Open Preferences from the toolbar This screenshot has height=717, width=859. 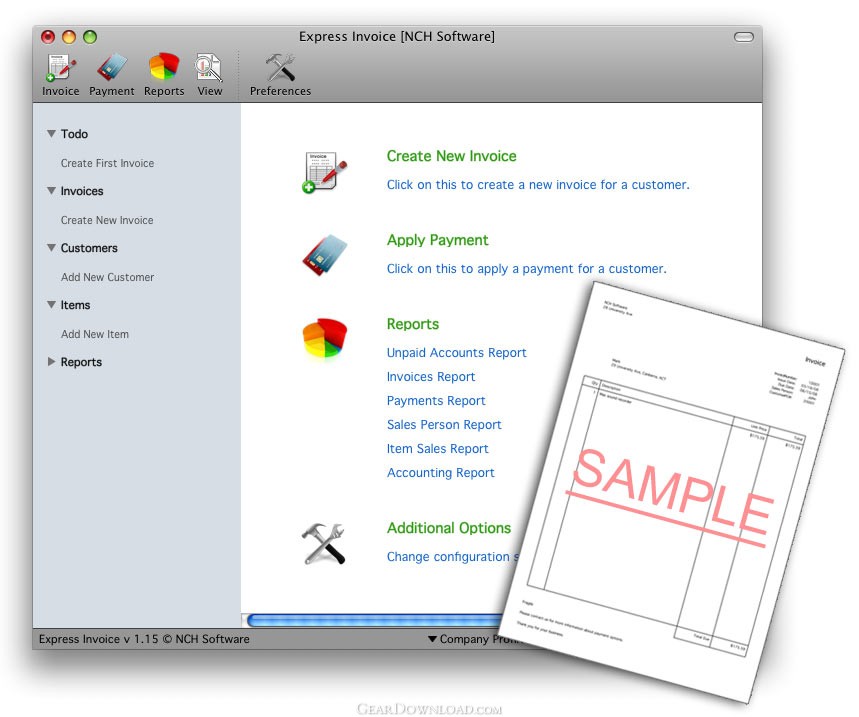(x=280, y=75)
